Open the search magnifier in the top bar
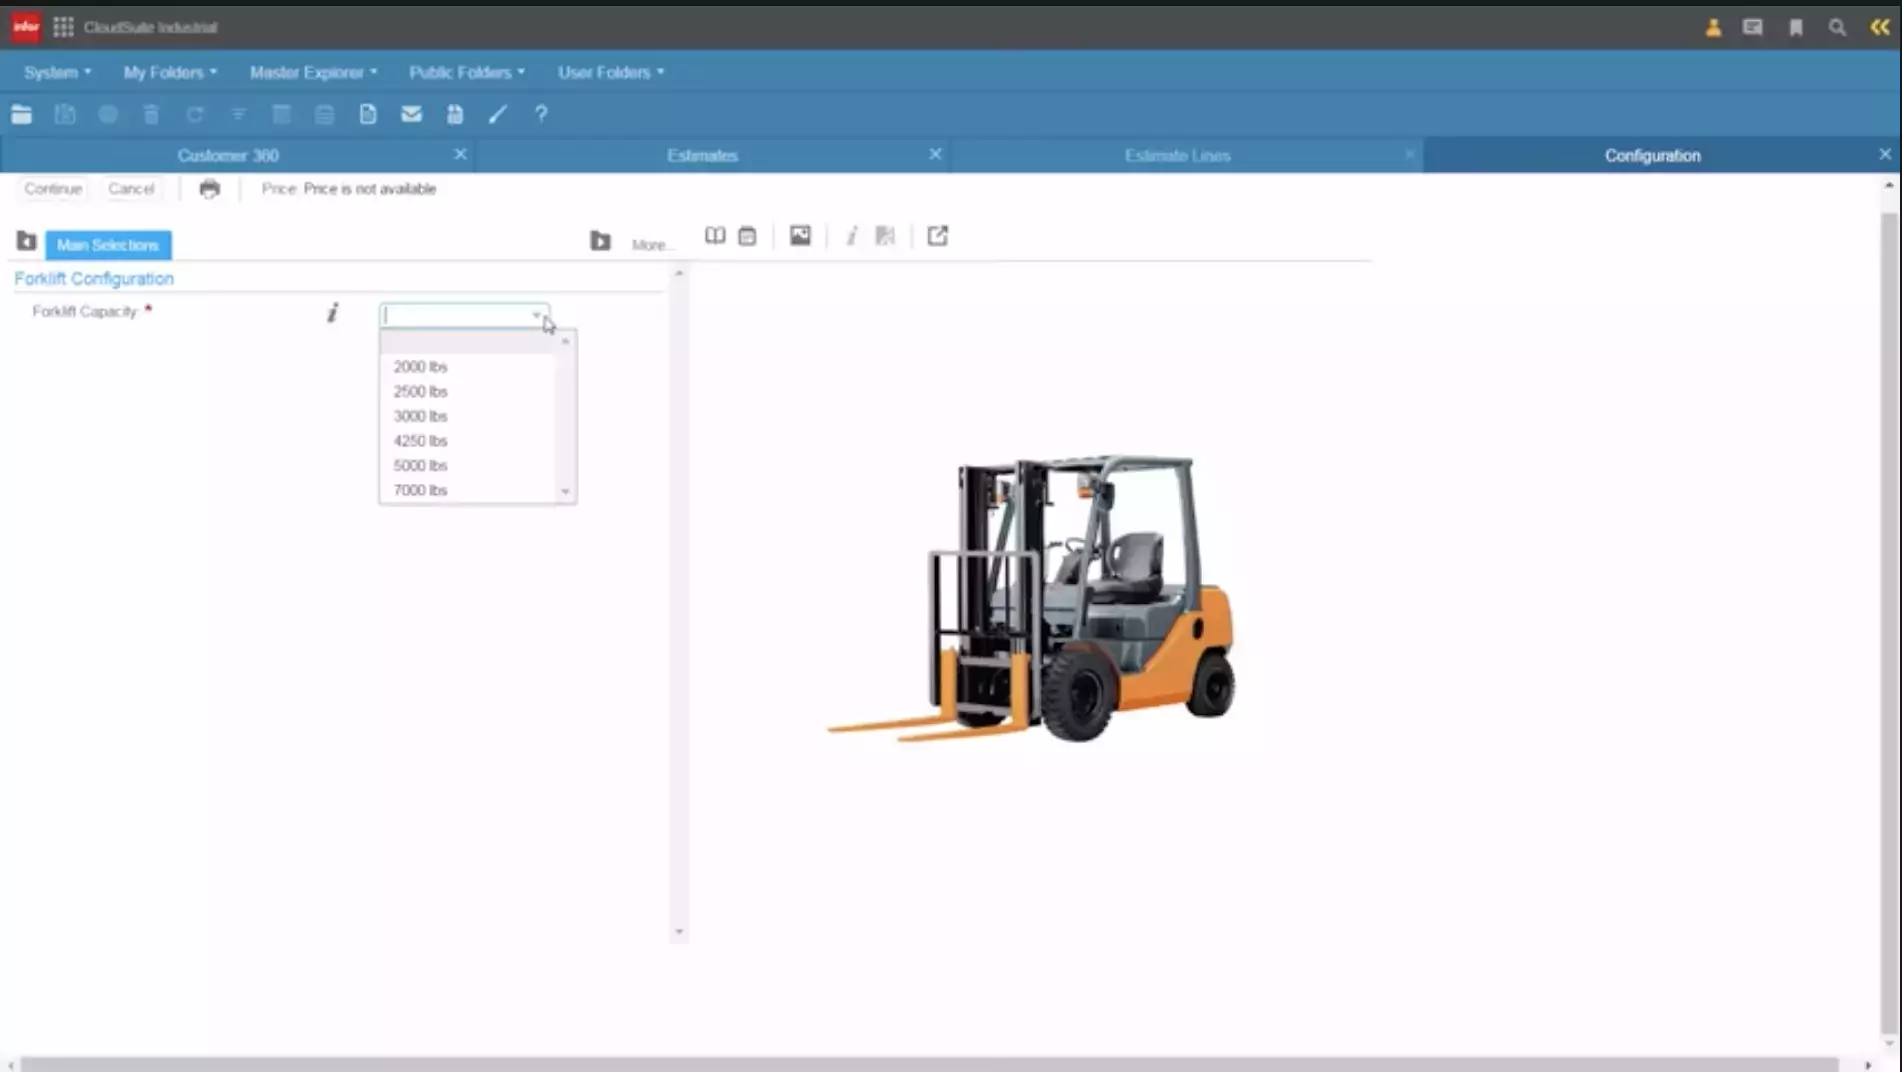 [1836, 27]
